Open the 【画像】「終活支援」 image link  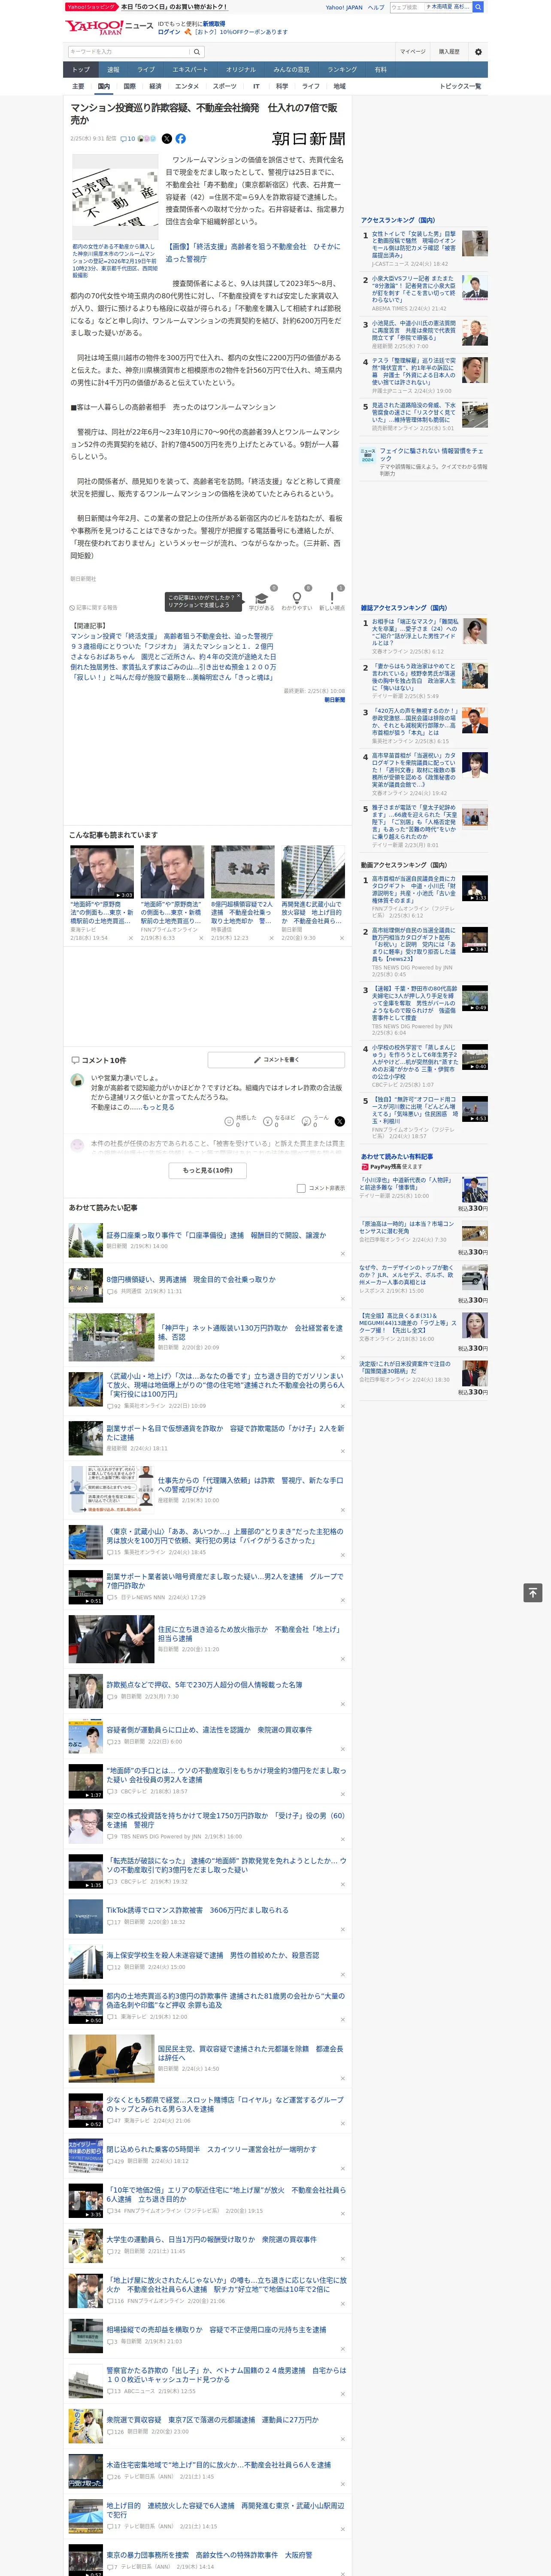(253, 252)
